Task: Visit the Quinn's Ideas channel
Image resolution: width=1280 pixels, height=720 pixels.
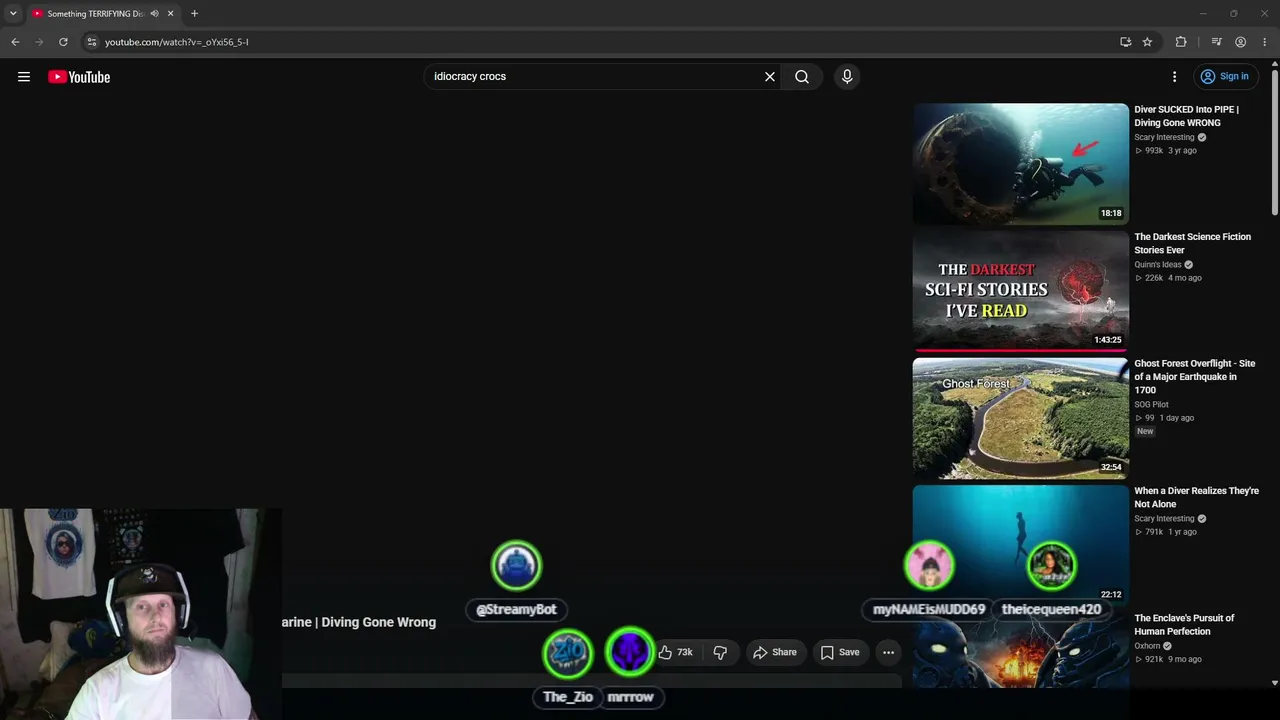Action: [x=1158, y=265]
